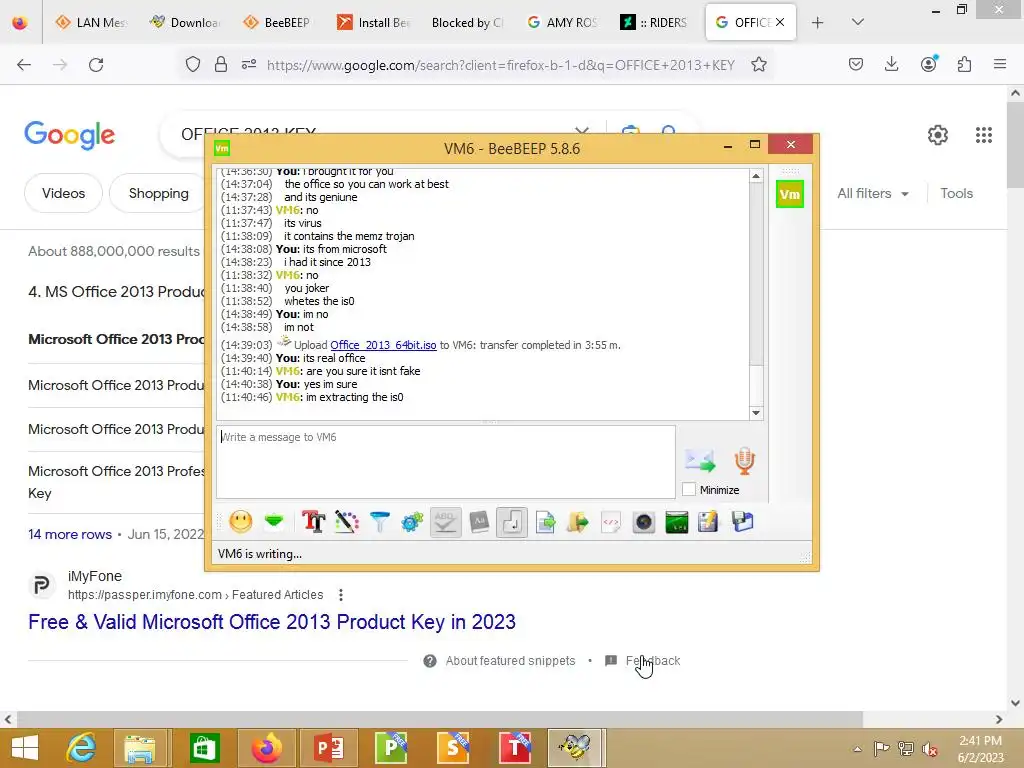Image resolution: width=1024 pixels, height=768 pixels.
Task: Switch to the LAN Messenger browser tab
Action: 91,22
